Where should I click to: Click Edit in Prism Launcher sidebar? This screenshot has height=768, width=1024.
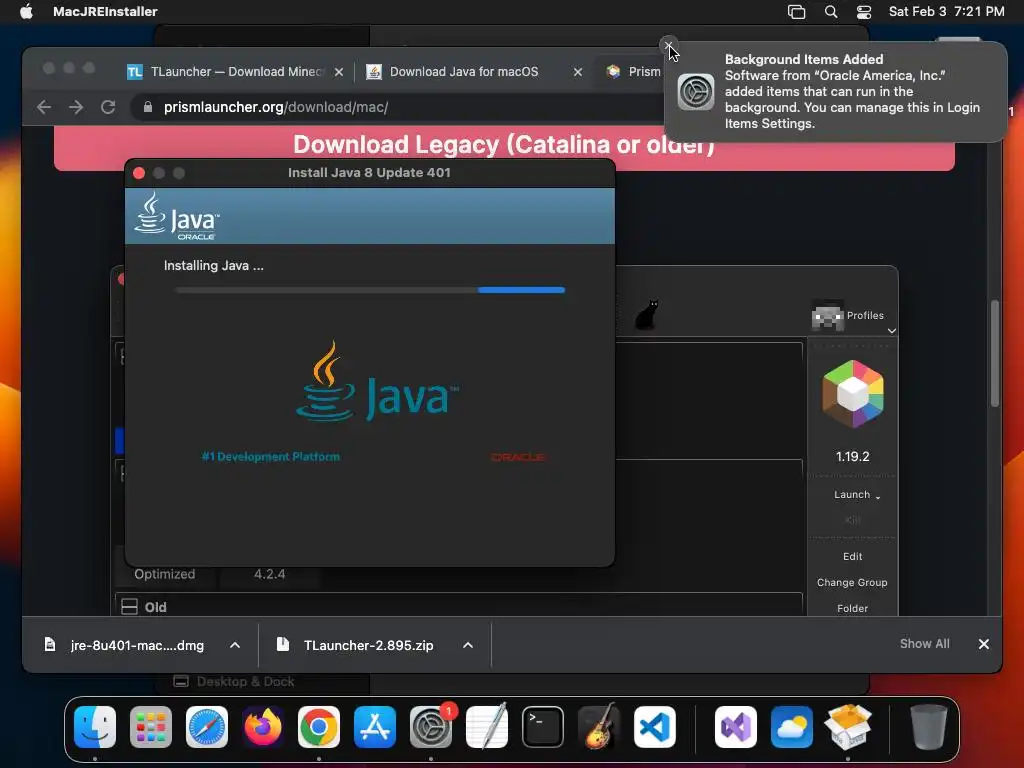pyautogui.click(x=852, y=556)
